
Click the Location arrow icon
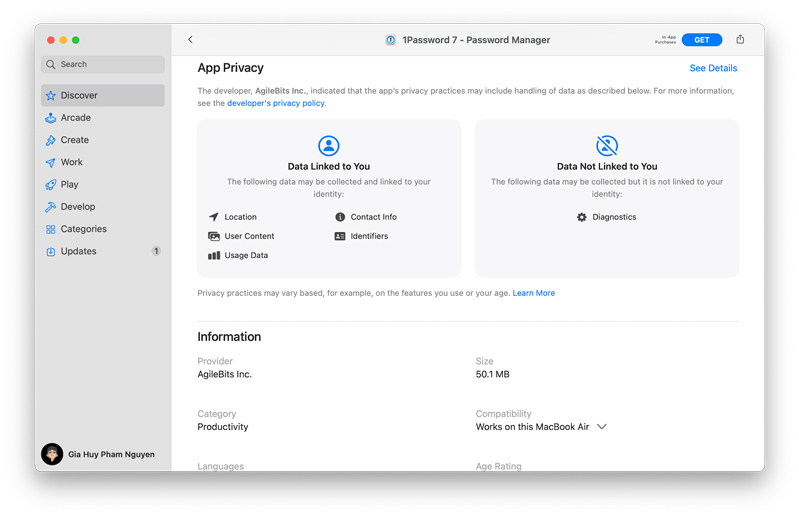tap(214, 217)
